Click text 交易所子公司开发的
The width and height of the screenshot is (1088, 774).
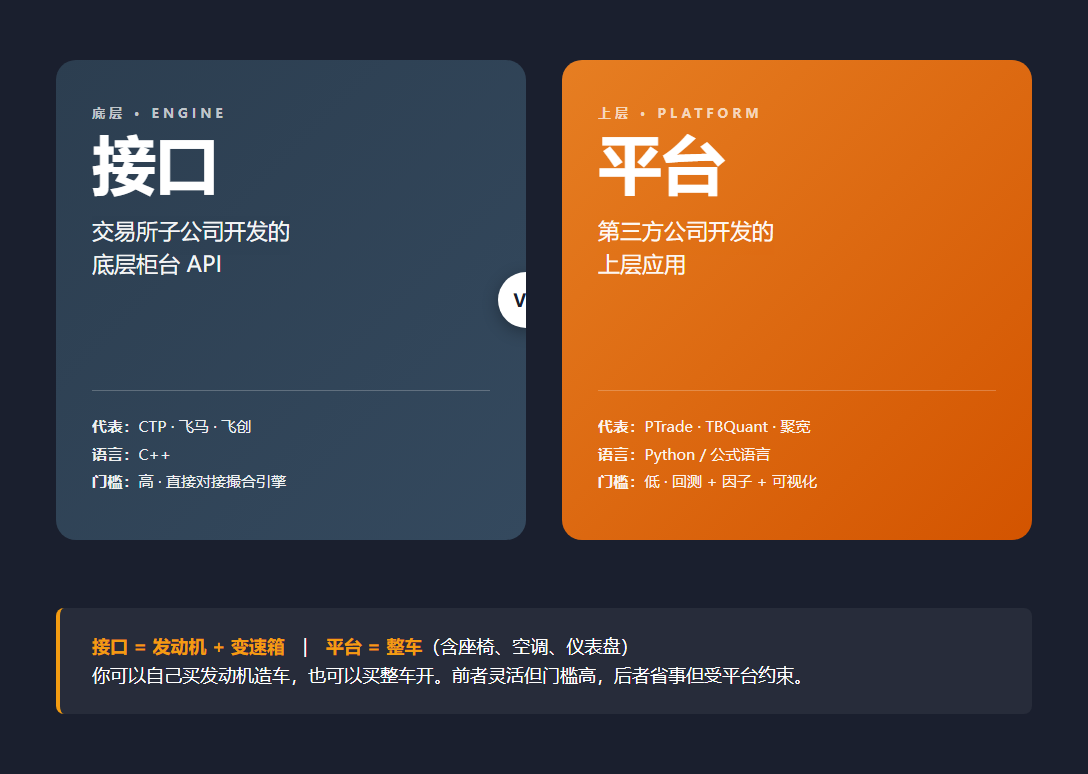191,232
